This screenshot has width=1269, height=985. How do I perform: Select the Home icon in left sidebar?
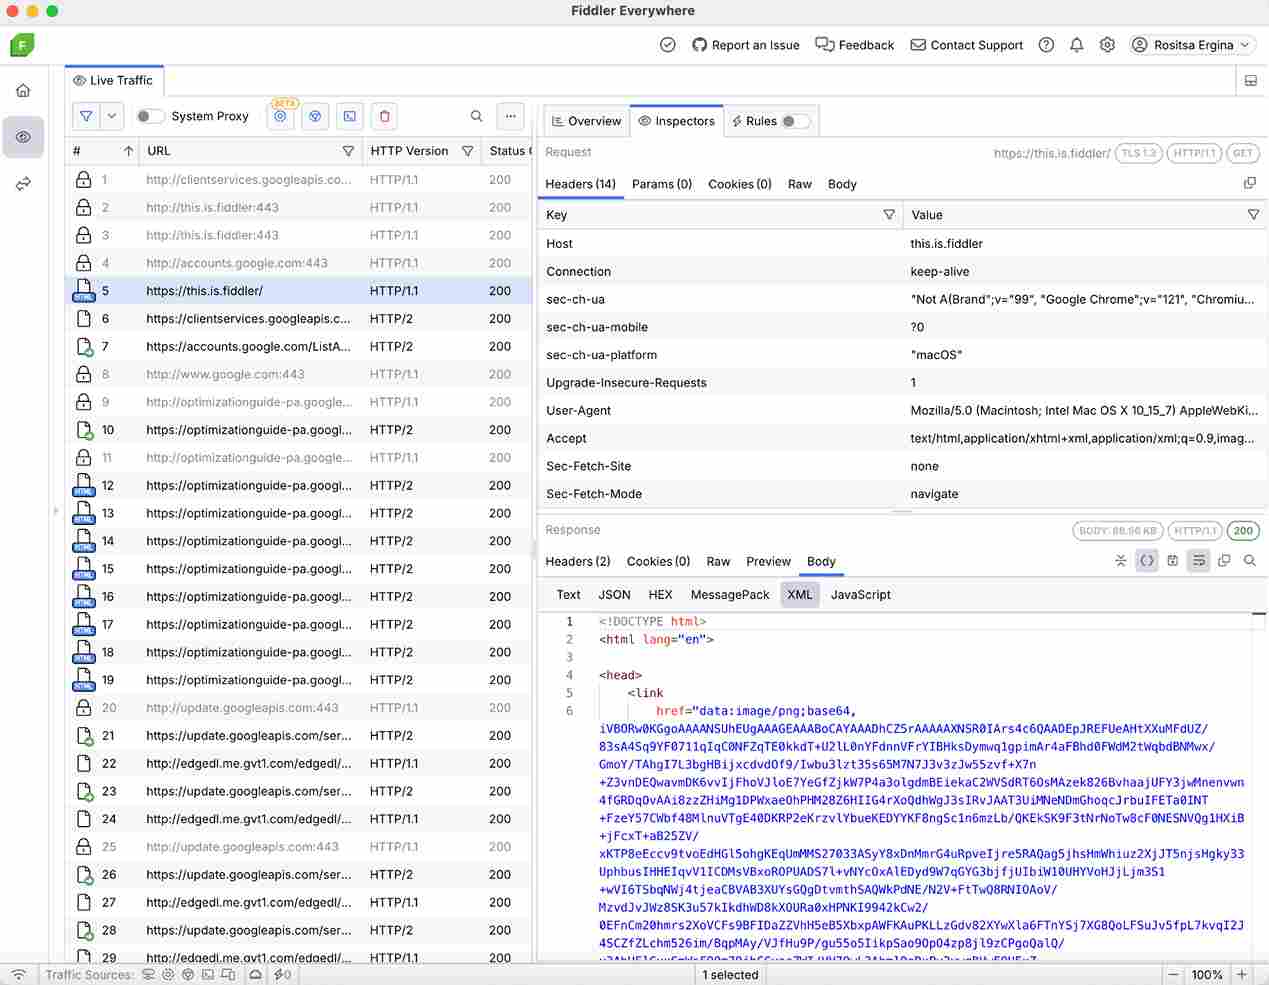coord(23,89)
